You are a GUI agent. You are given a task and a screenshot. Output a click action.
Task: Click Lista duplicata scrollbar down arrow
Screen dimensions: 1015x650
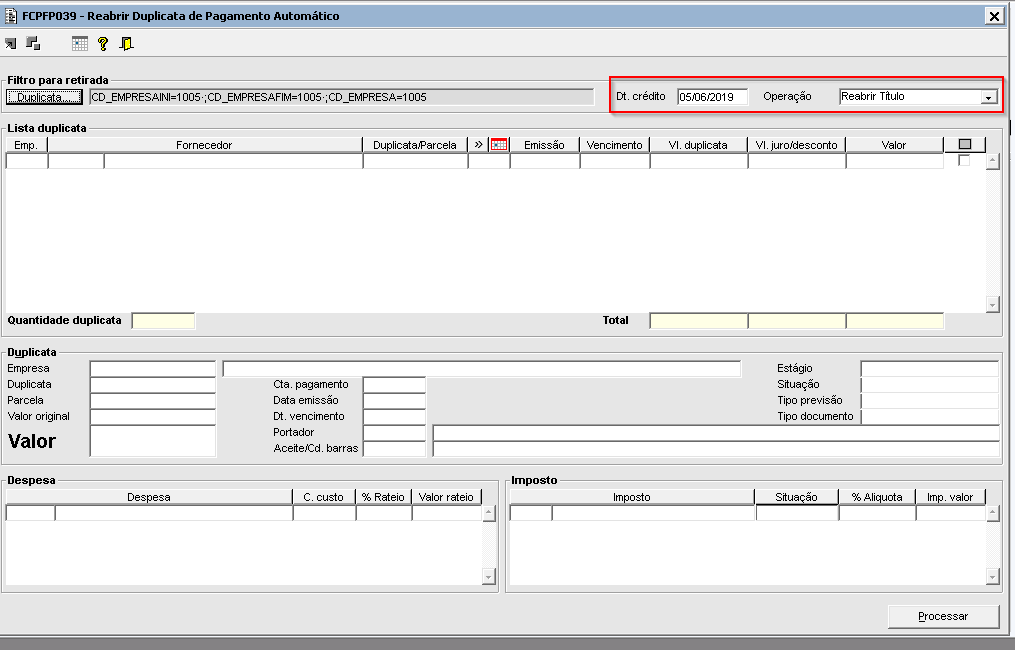point(993,304)
